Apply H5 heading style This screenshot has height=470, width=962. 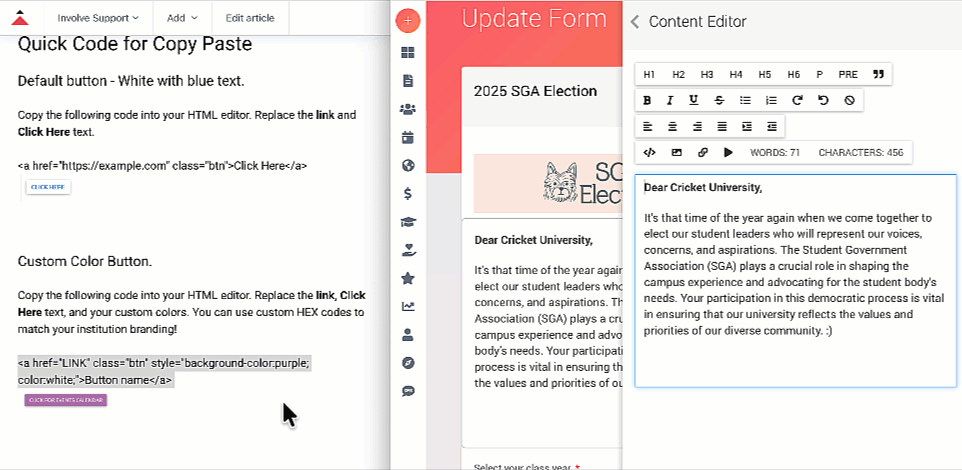point(764,74)
